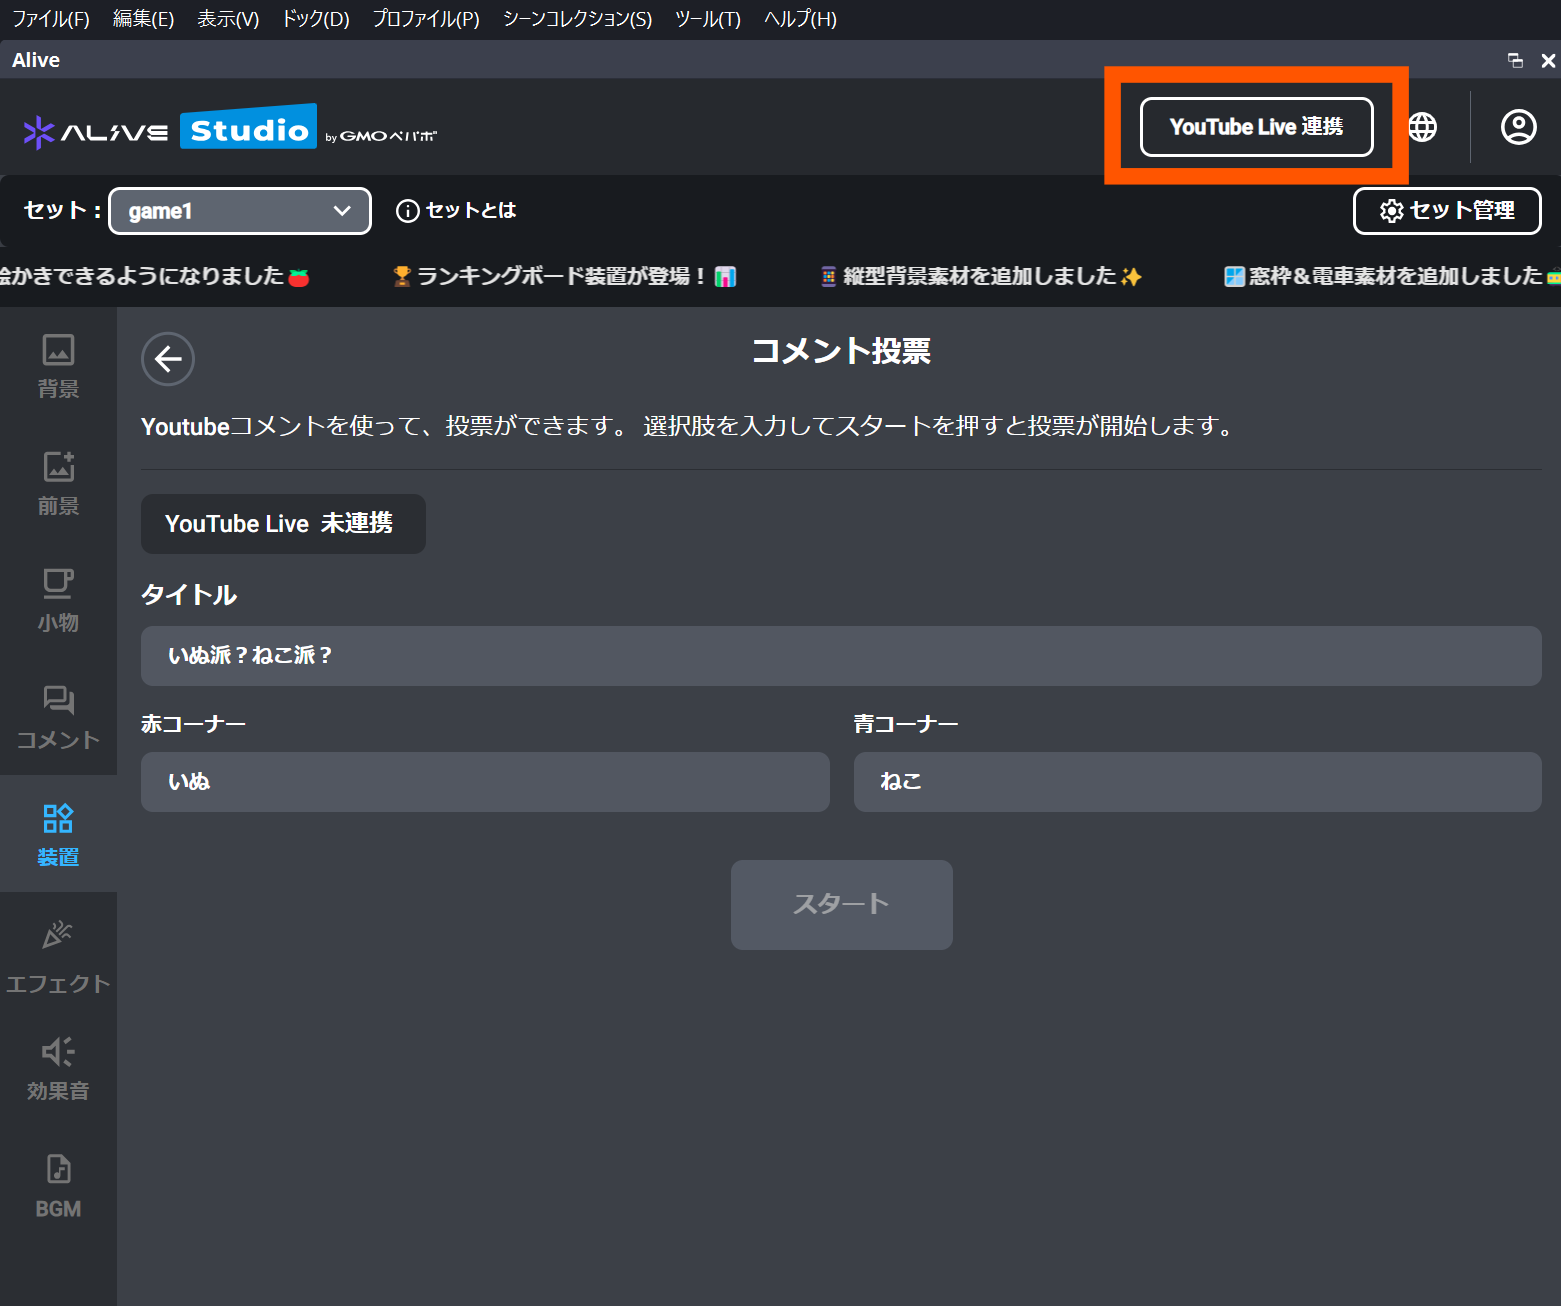Open the 前景 (foreground) sidebar panel
Image resolution: width=1561 pixels, height=1306 pixels.
(x=58, y=483)
